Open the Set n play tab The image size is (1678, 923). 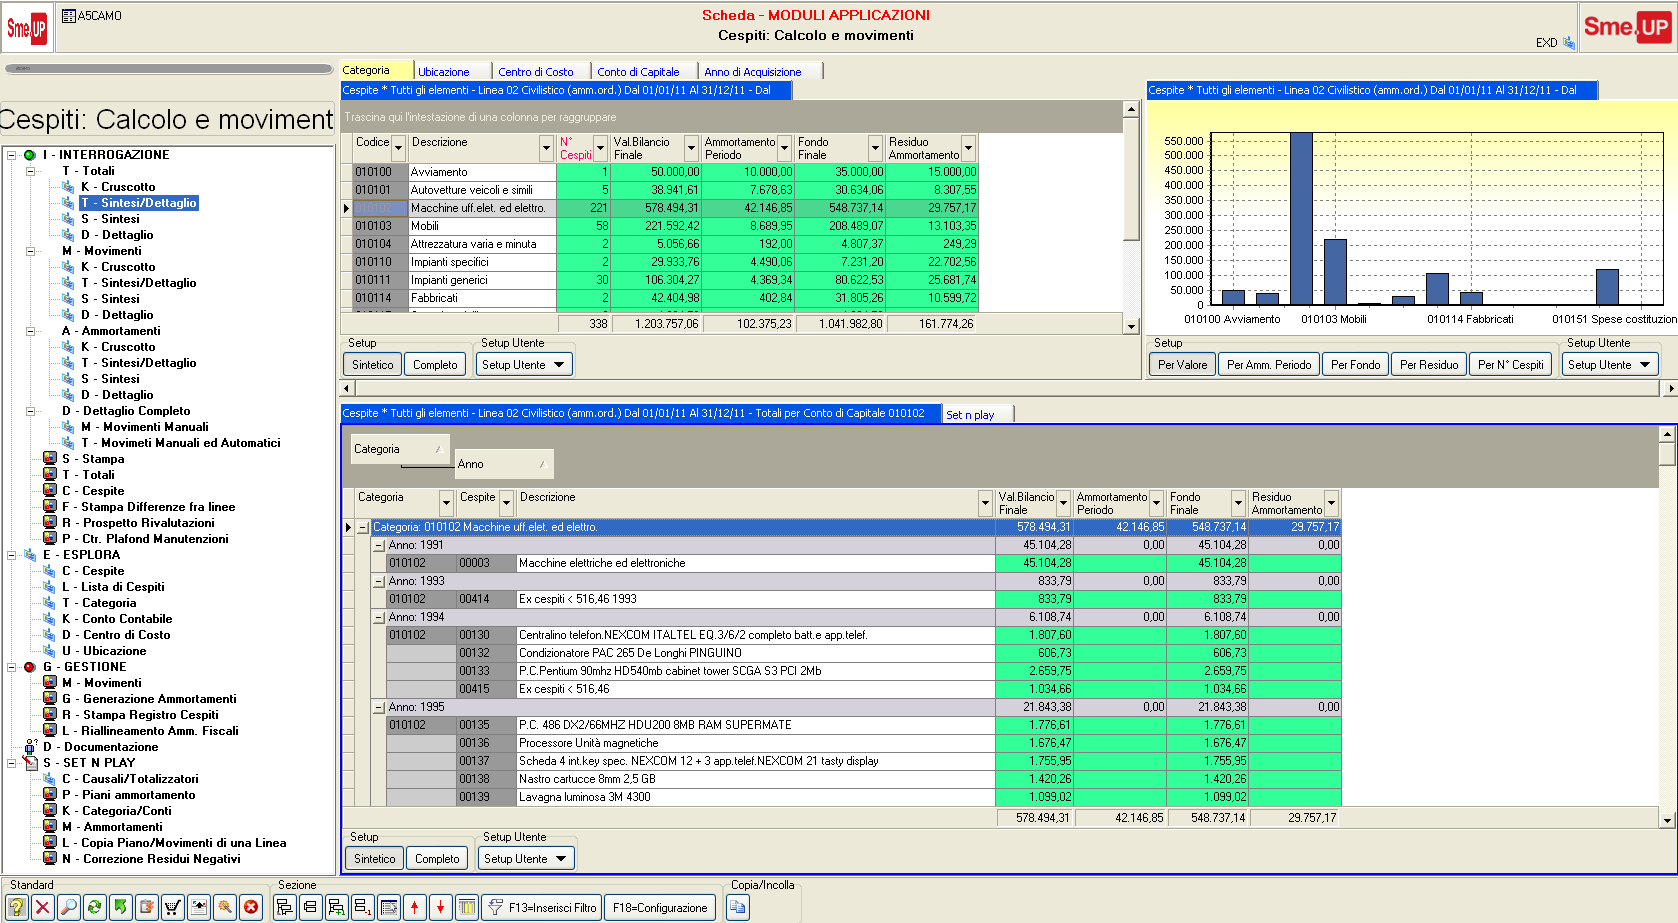[970, 415]
